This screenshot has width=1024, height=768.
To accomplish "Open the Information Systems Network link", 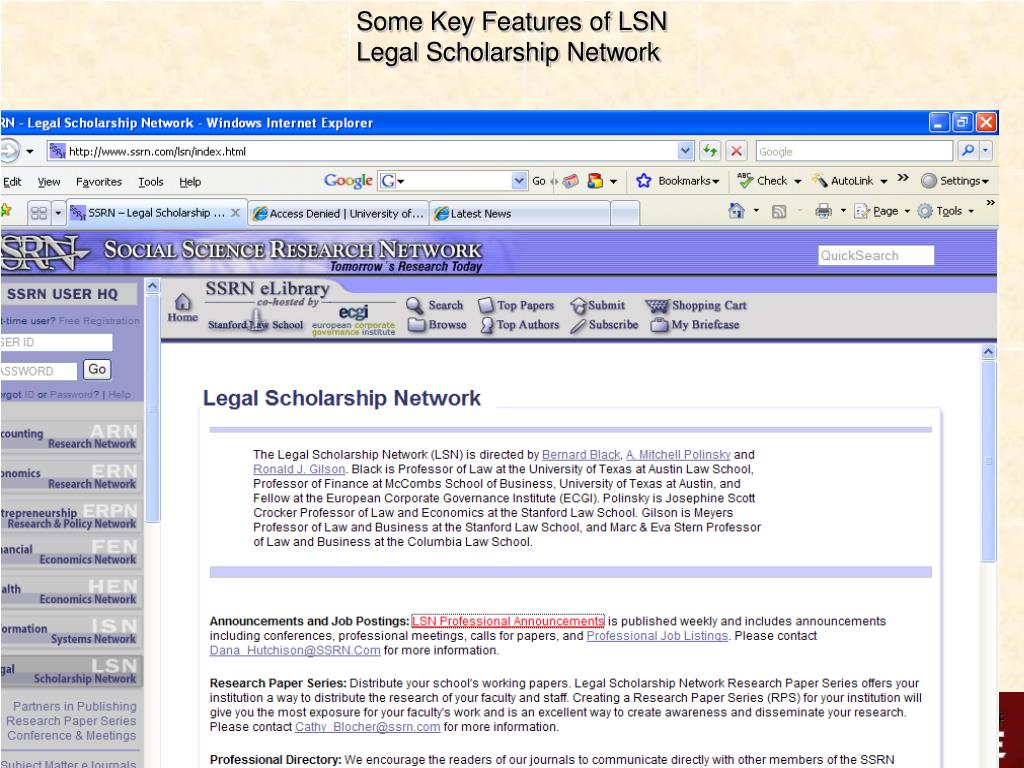I will [x=70, y=632].
